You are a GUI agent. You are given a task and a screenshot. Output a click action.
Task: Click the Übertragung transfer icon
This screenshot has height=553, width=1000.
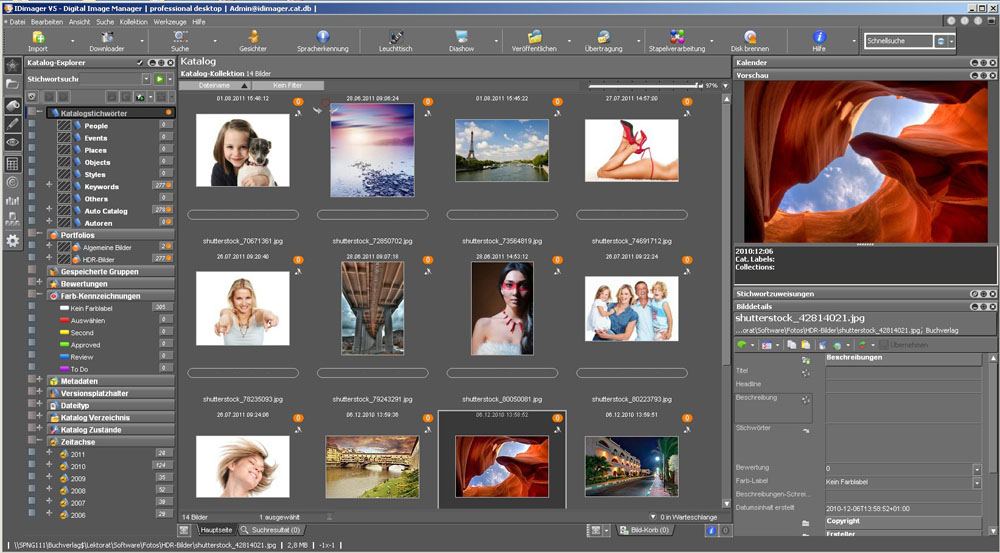coord(604,38)
